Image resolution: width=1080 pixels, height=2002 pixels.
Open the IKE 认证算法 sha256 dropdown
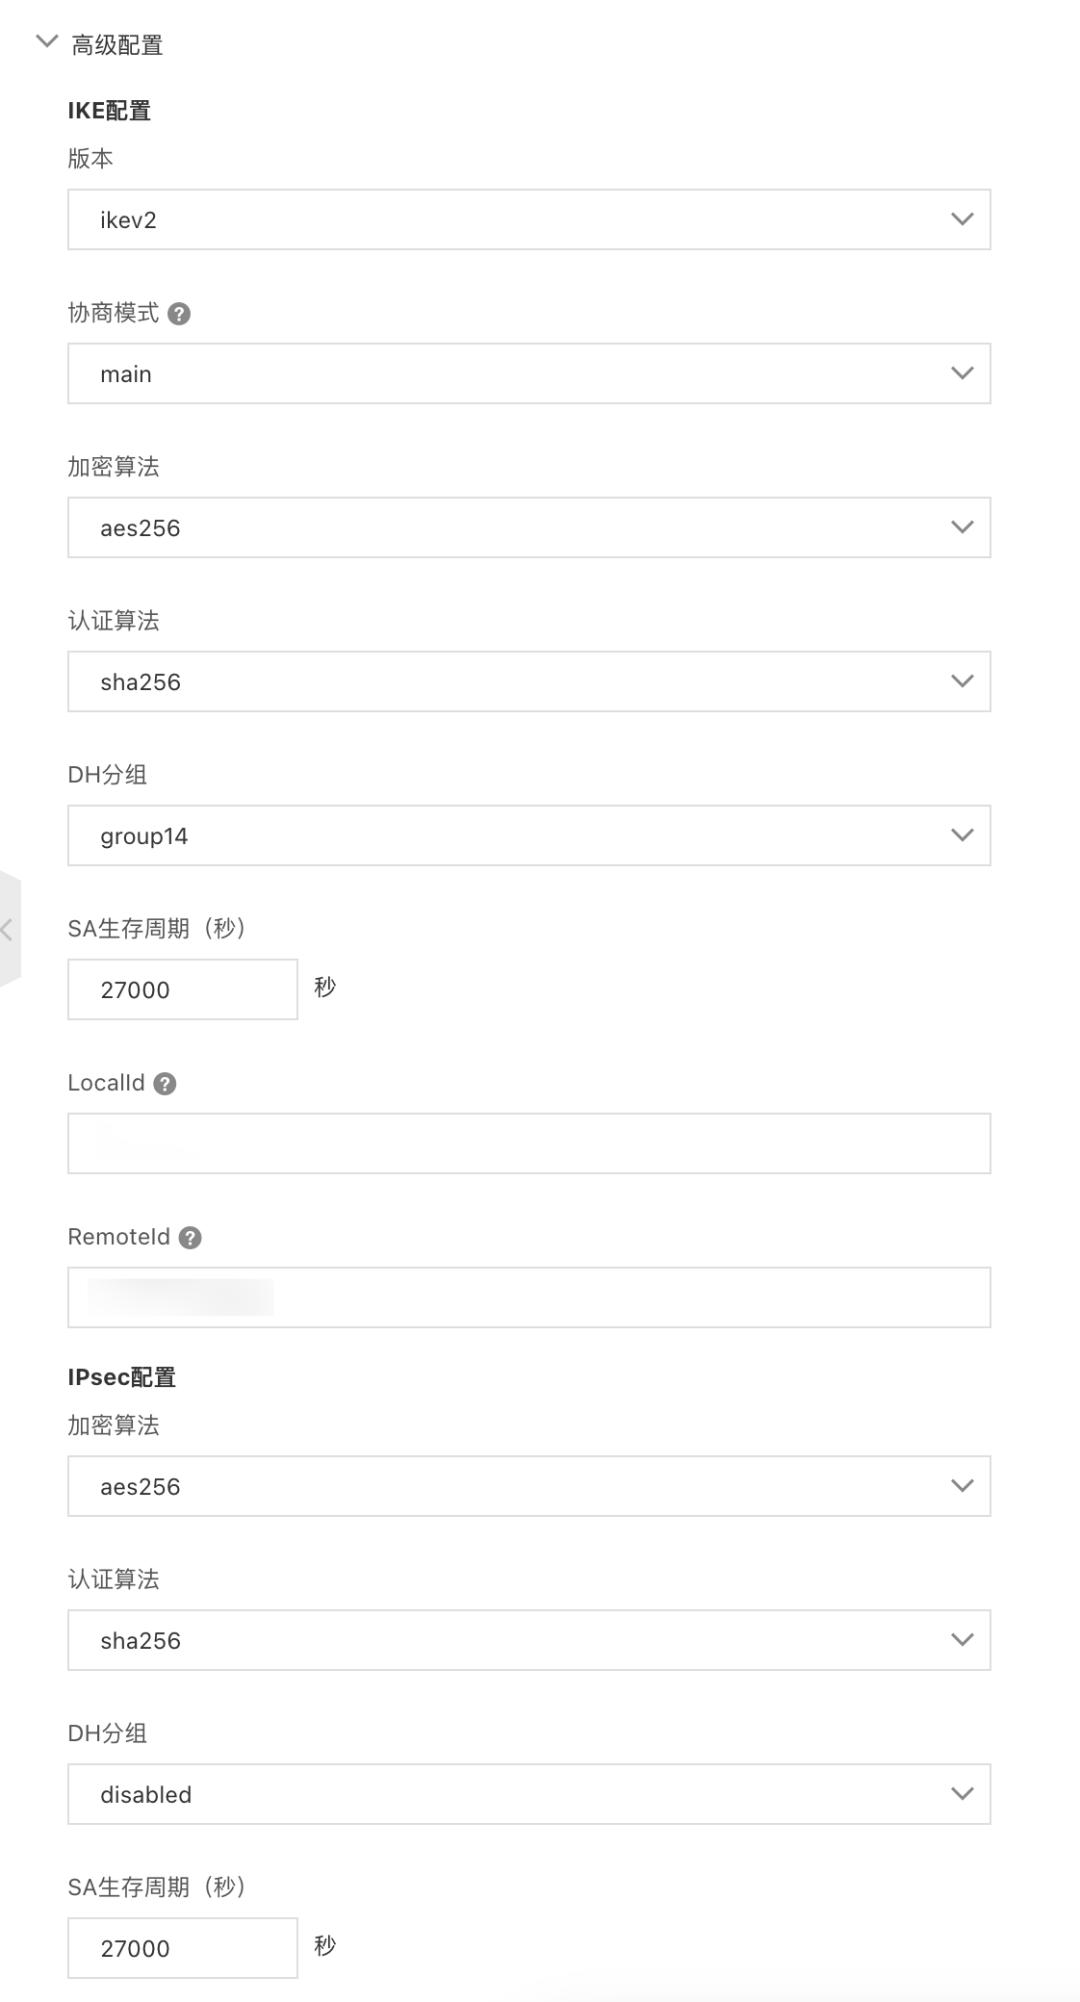coord(528,681)
